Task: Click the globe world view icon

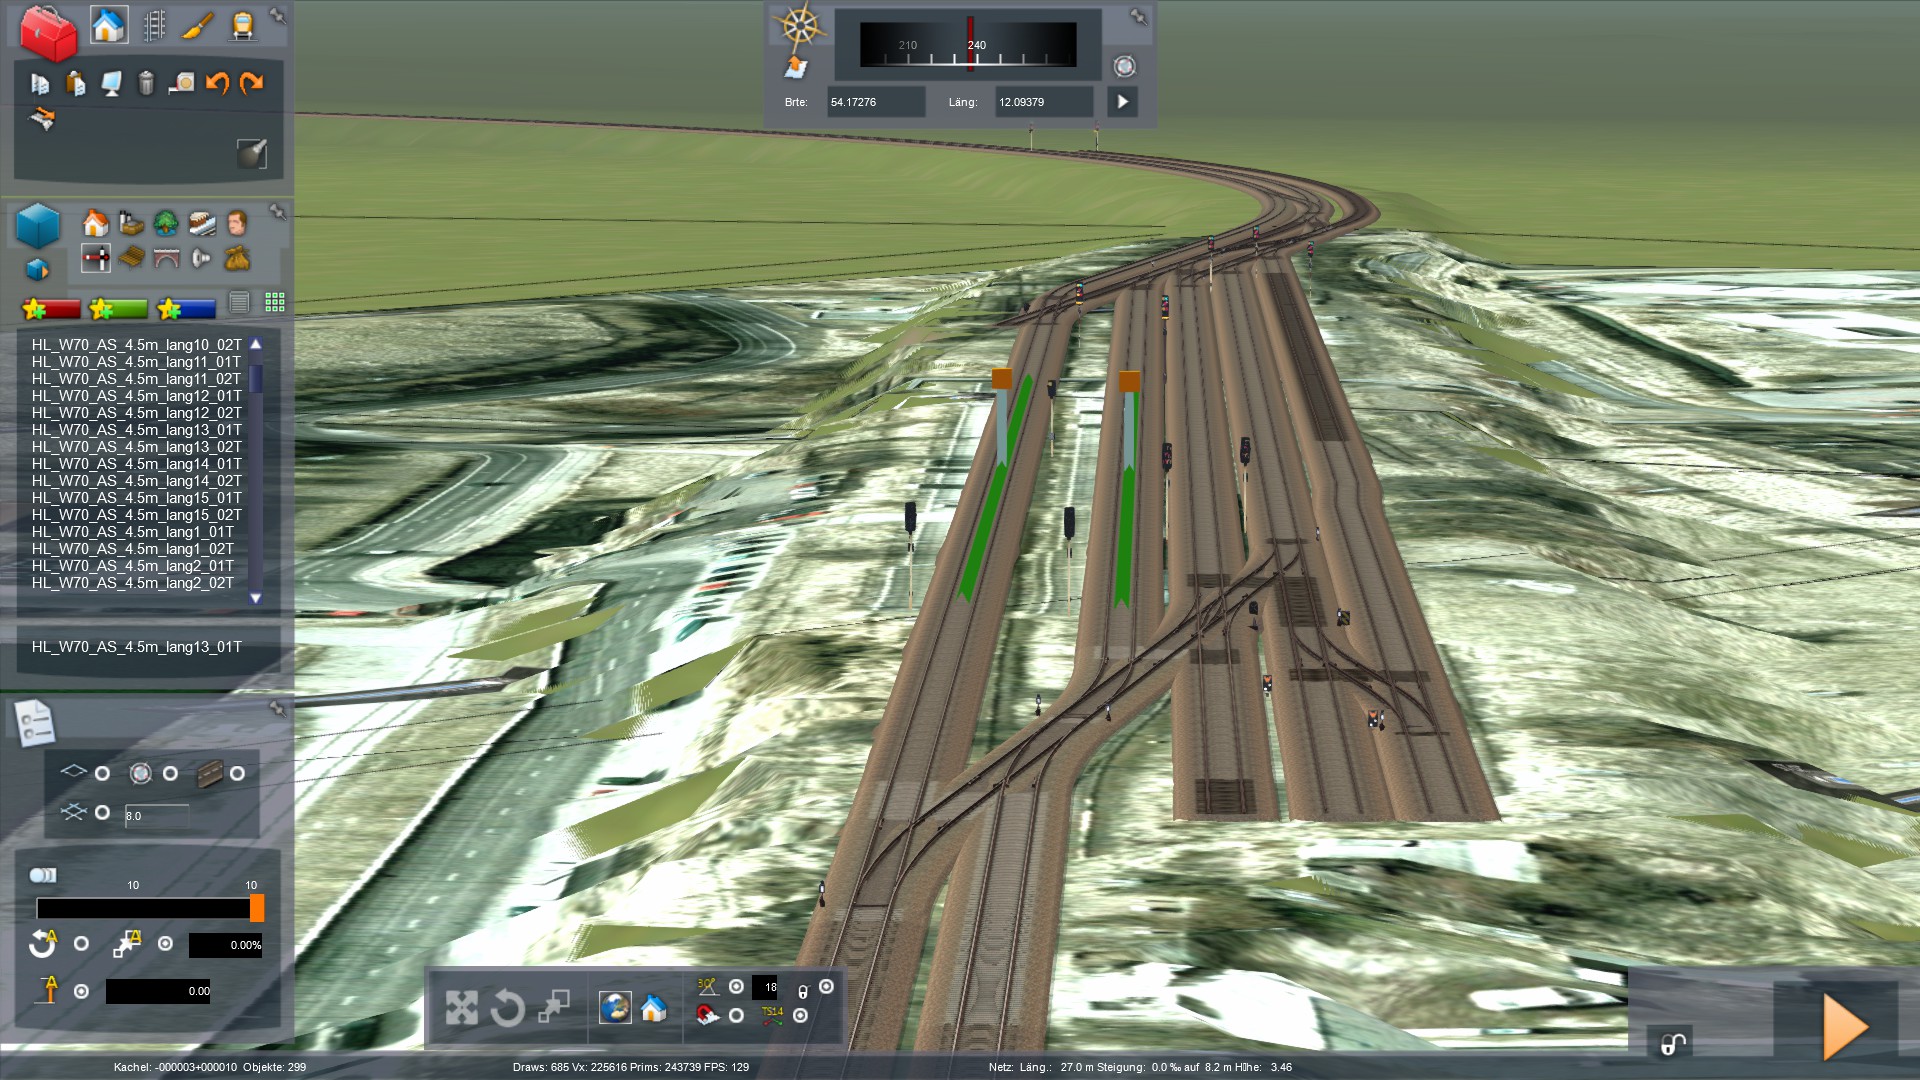Action: coord(615,1007)
